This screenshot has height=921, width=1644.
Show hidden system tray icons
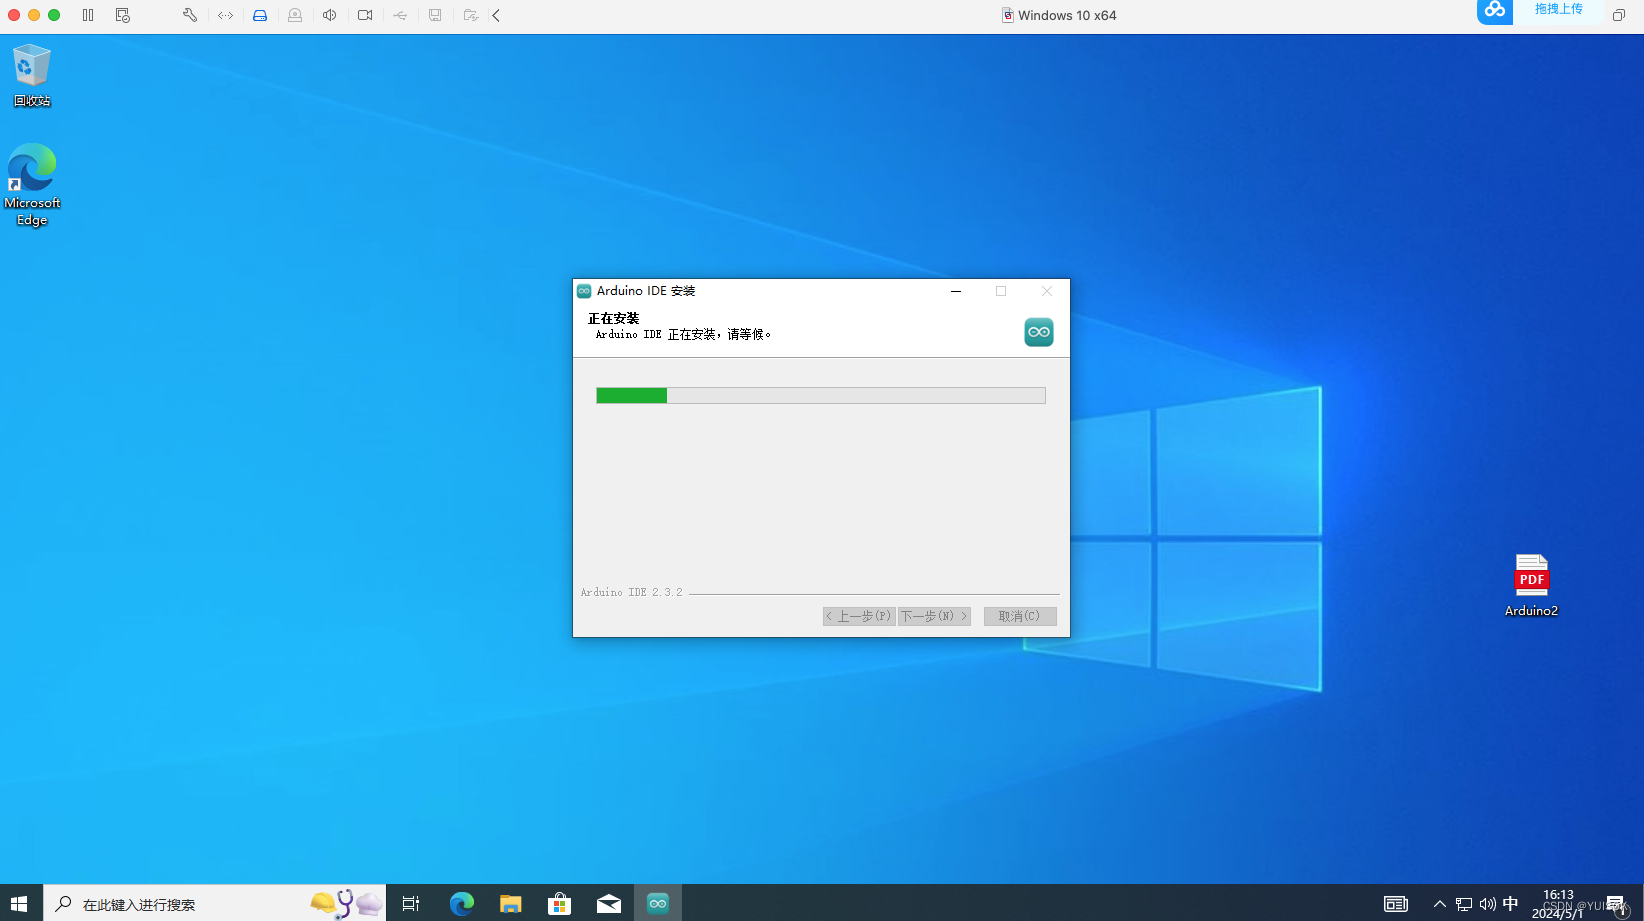1440,904
